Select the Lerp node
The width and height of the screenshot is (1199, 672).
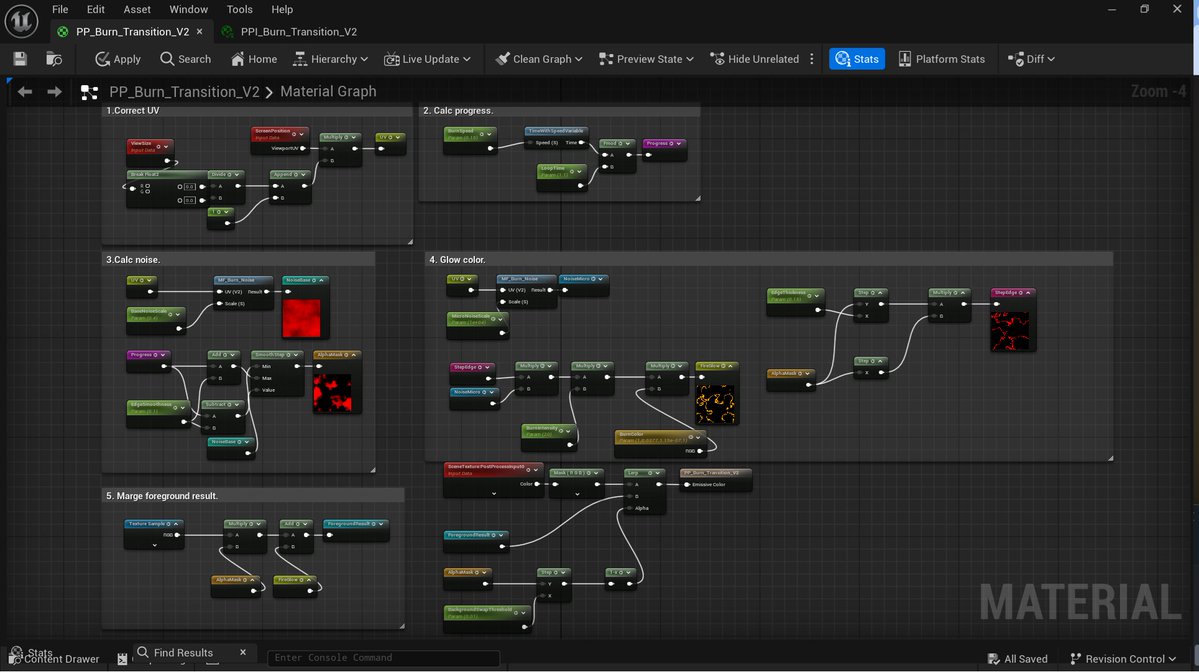pos(644,490)
